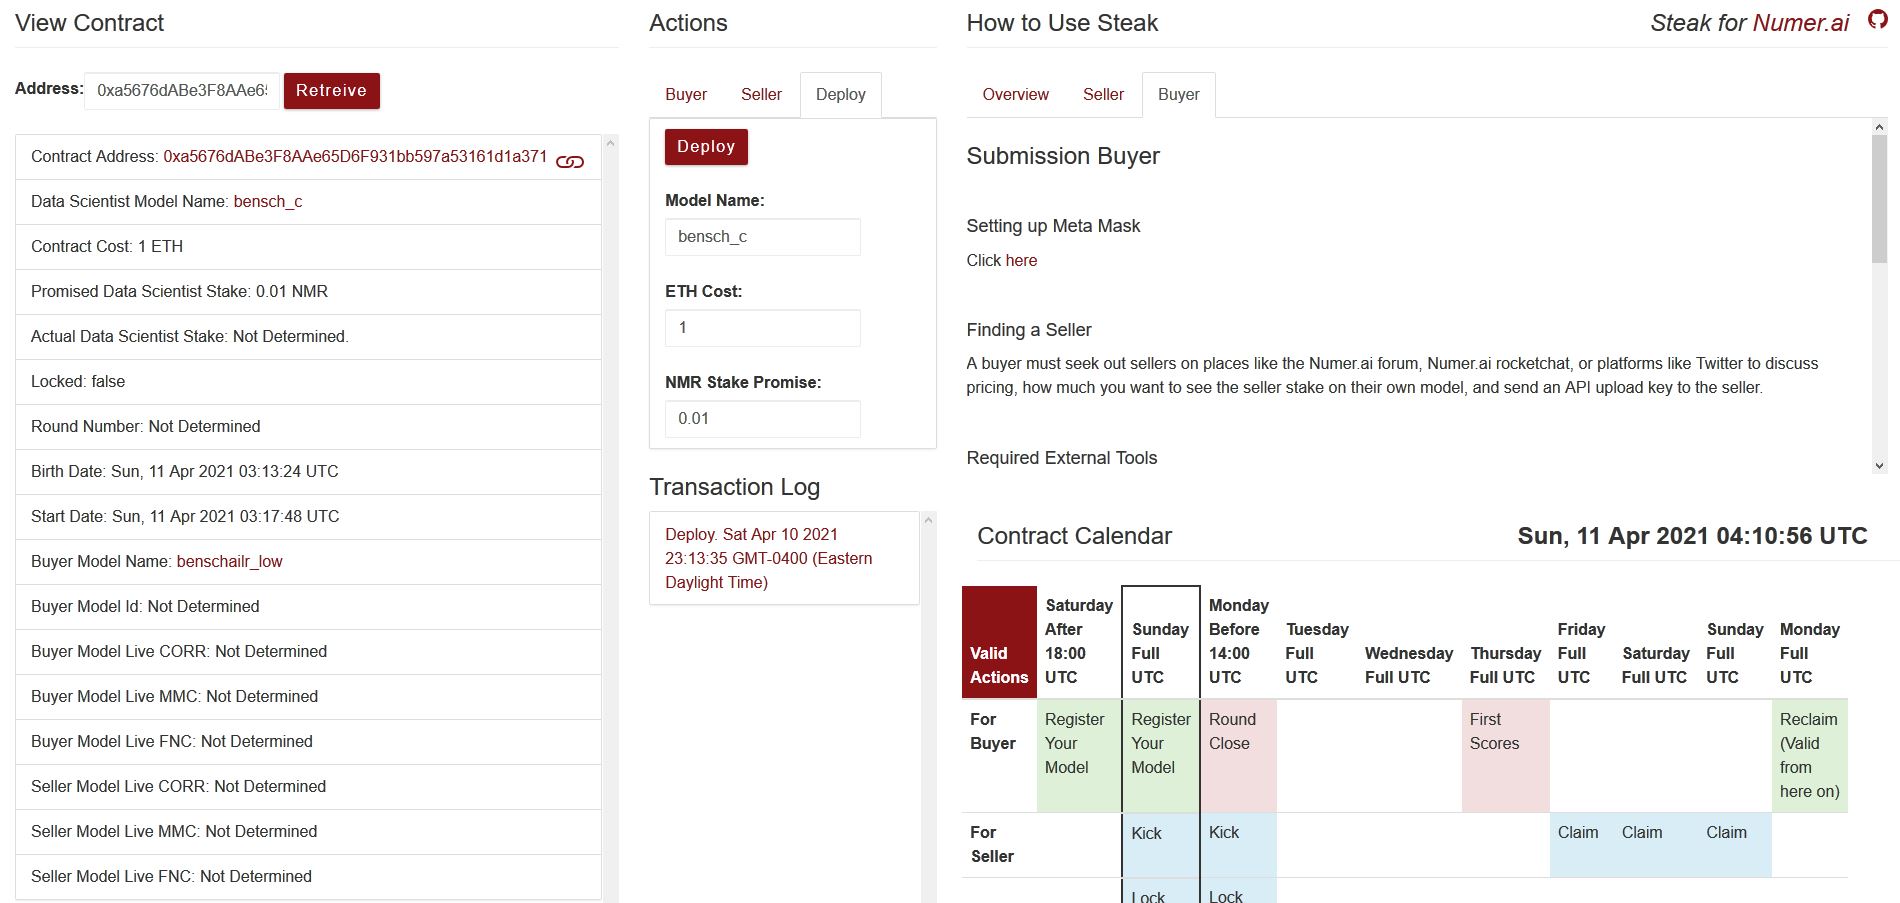Click the 'Reclaim (Valid from here on)' cell
1900x903 pixels.
(1809, 755)
